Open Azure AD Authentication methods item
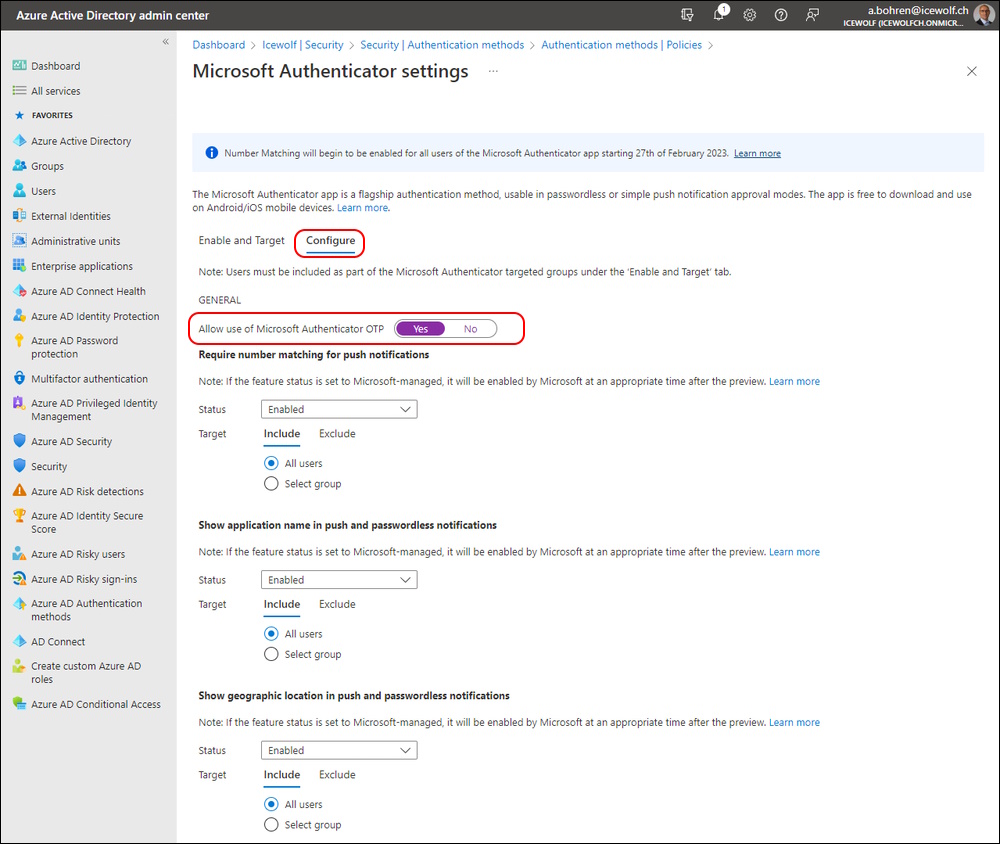1000x844 pixels. (x=88, y=610)
